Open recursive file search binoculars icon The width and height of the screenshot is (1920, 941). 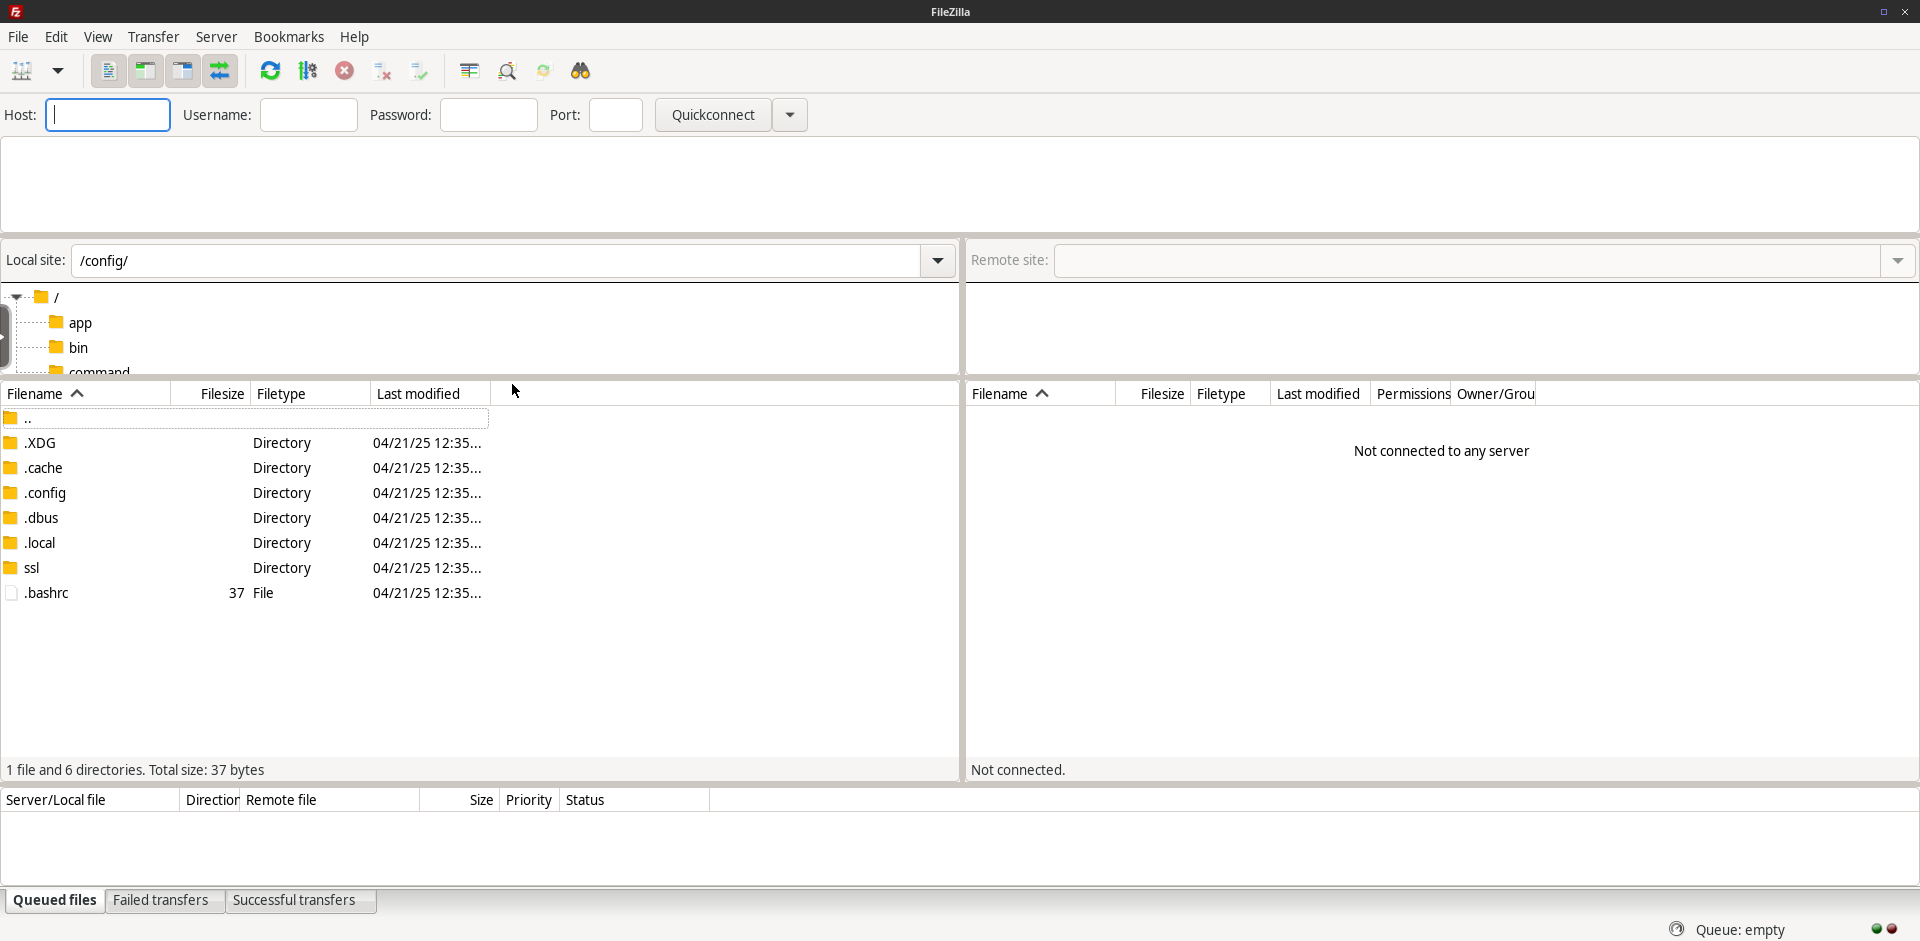[581, 71]
